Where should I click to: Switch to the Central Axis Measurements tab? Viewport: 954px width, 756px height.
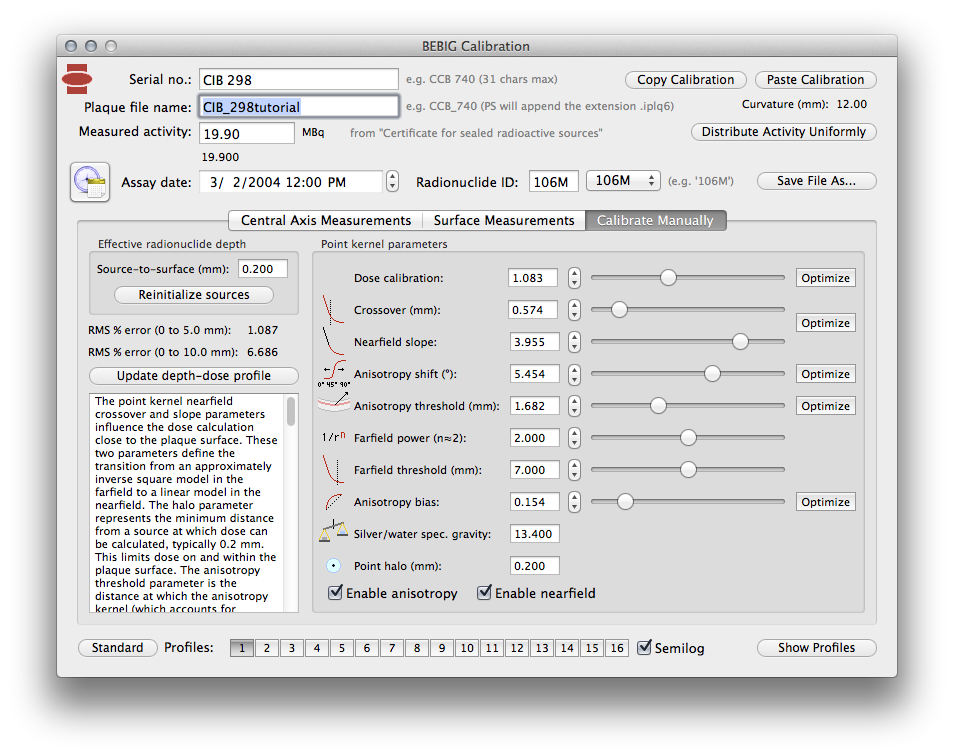click(x=325, y=220)
